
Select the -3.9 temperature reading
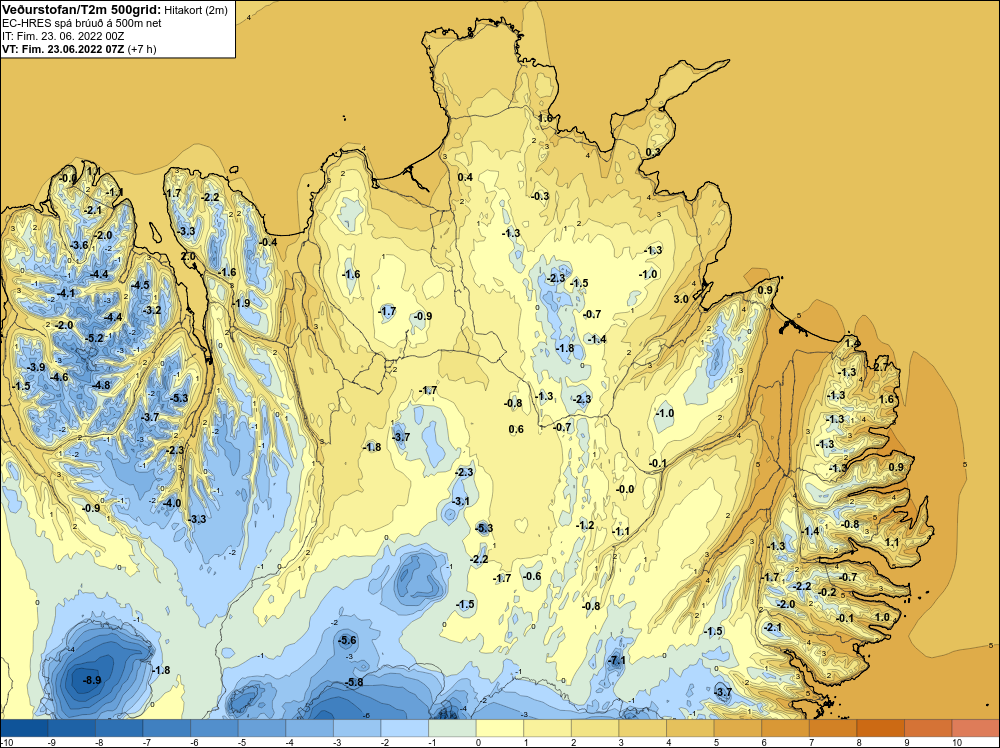pos(36,367)
